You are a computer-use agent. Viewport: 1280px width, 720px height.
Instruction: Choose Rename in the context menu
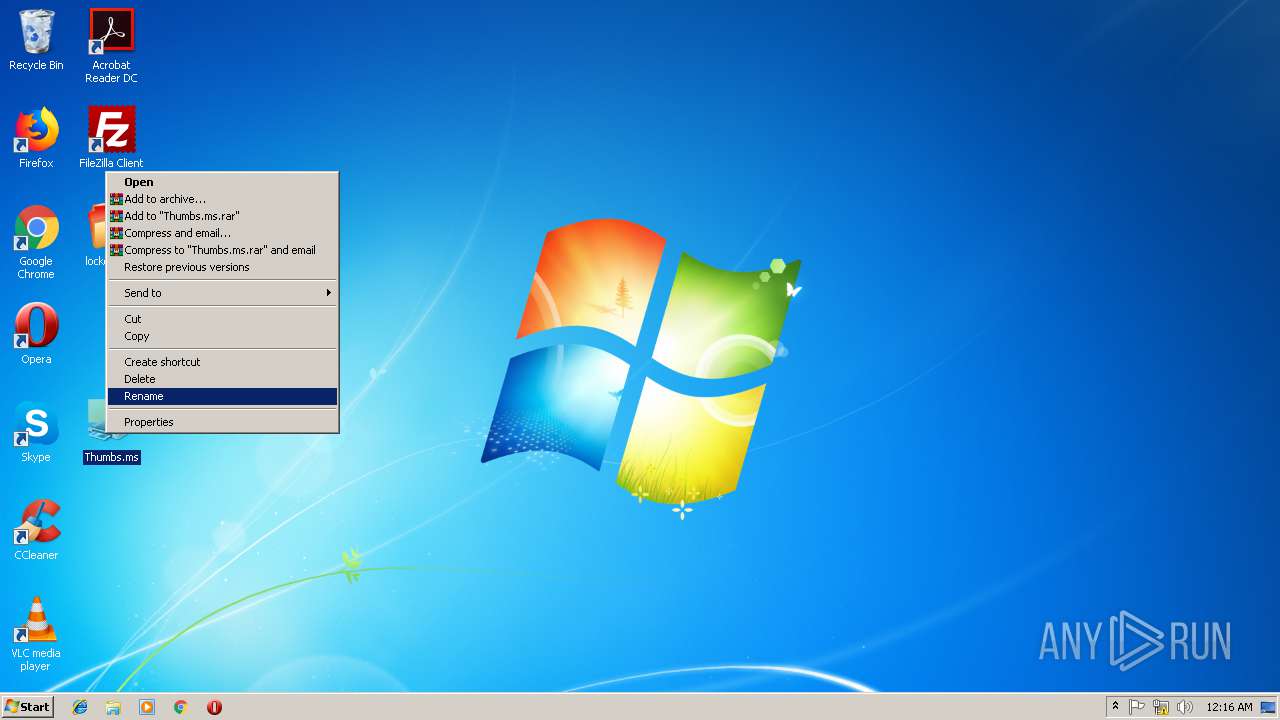222,396
